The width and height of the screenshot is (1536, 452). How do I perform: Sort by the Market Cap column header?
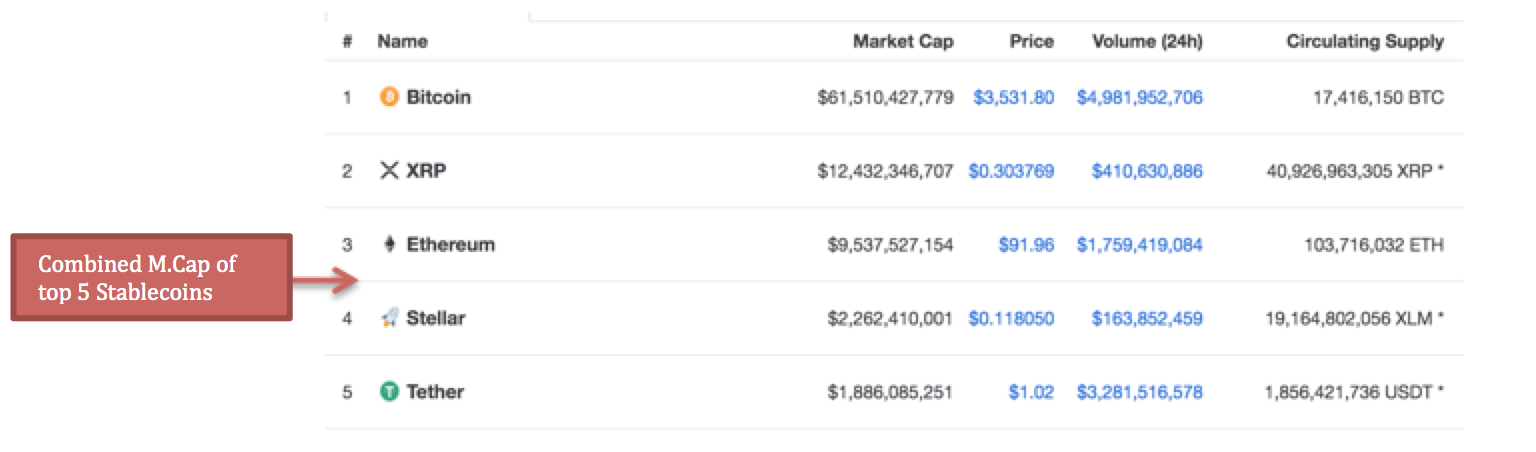tap(903, 41)
